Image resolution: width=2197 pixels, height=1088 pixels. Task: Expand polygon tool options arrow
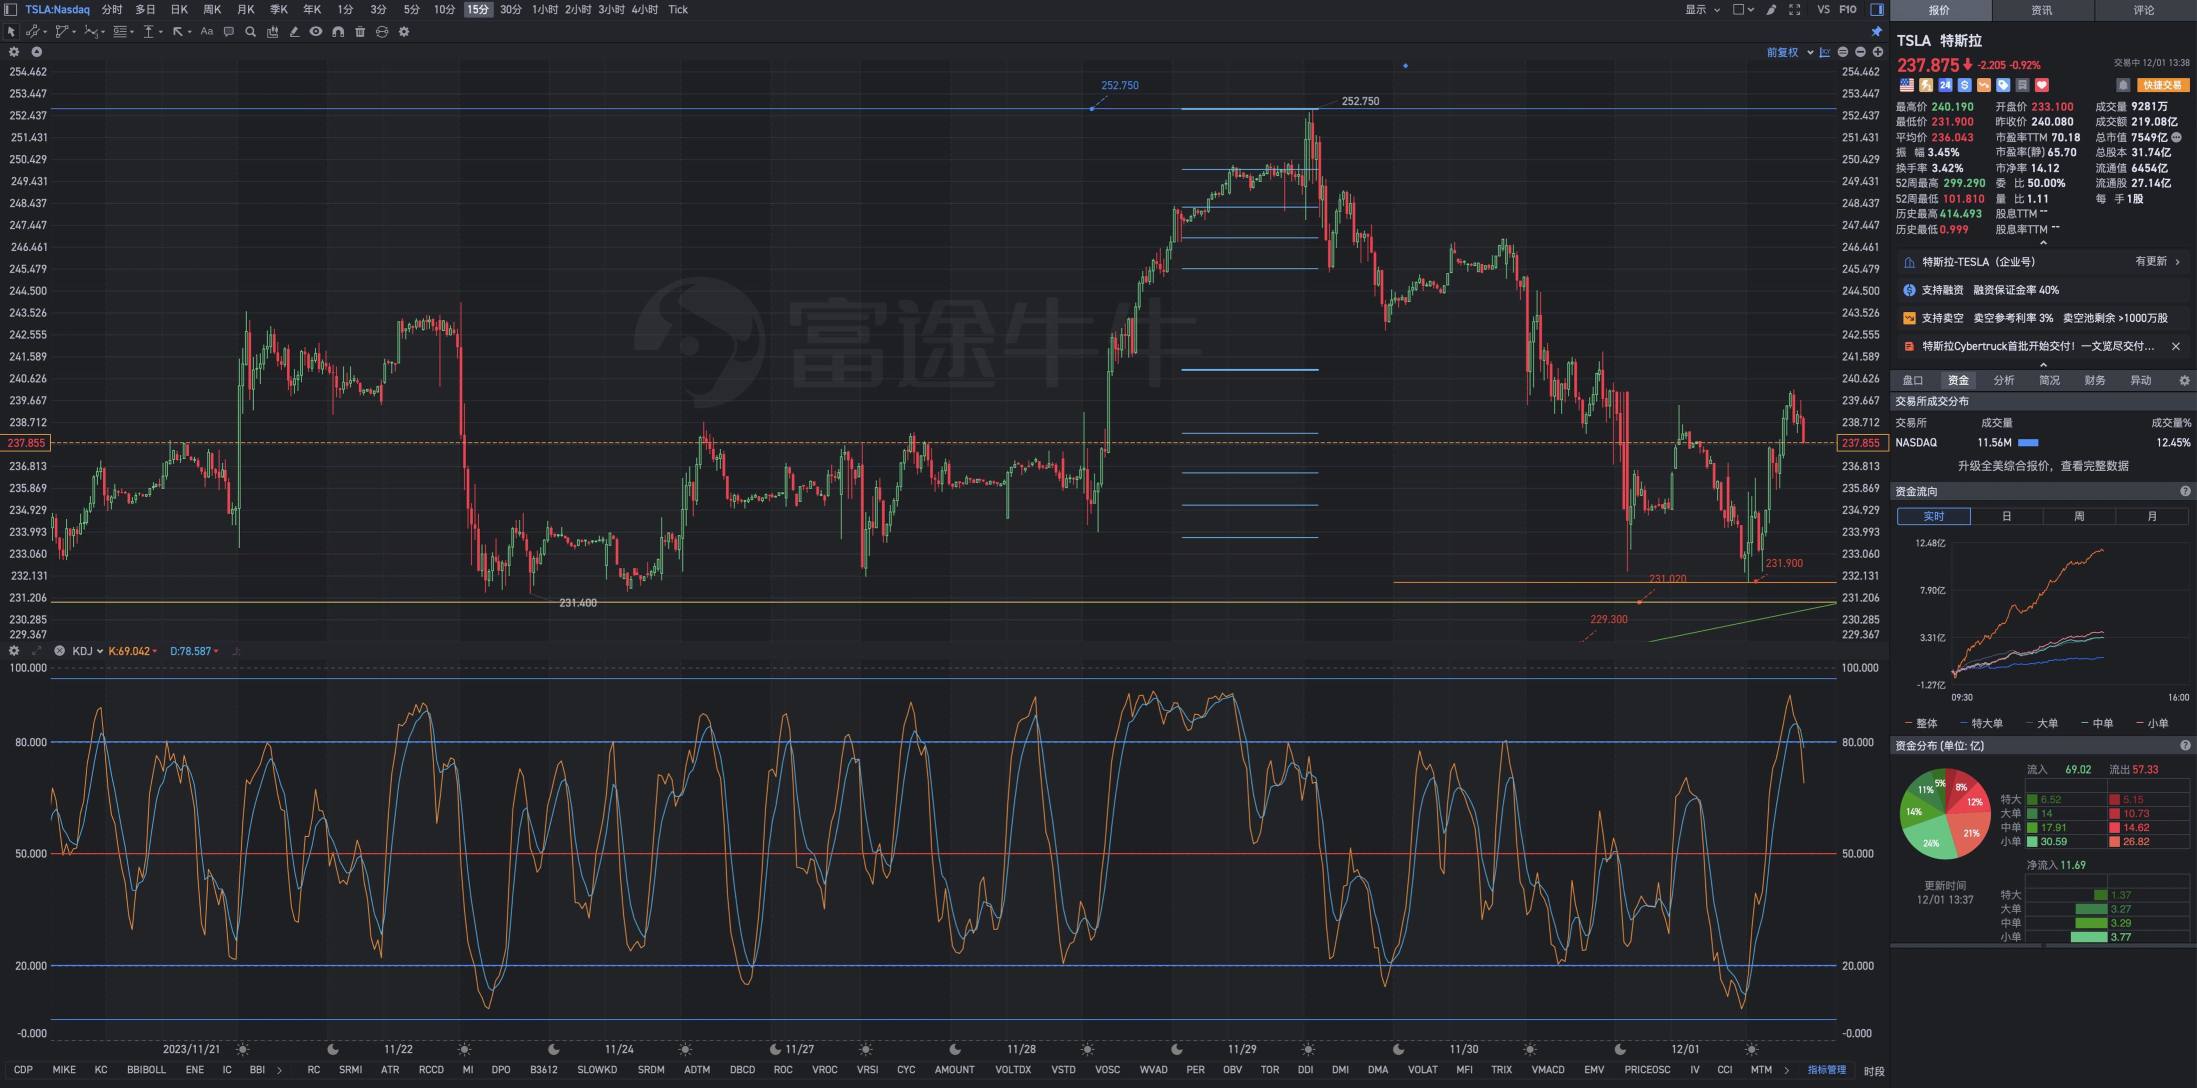tap(74, 32)
